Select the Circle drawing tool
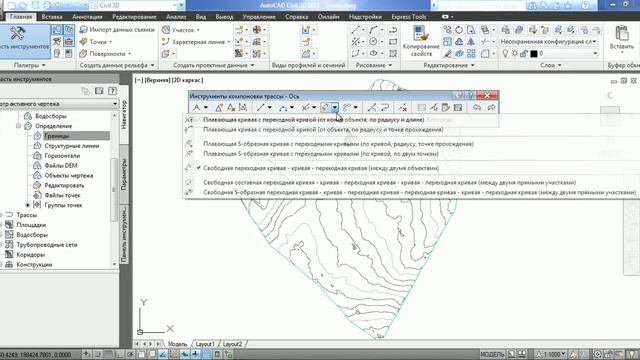This screenshot has width=640, height=360. click(373, 42)
